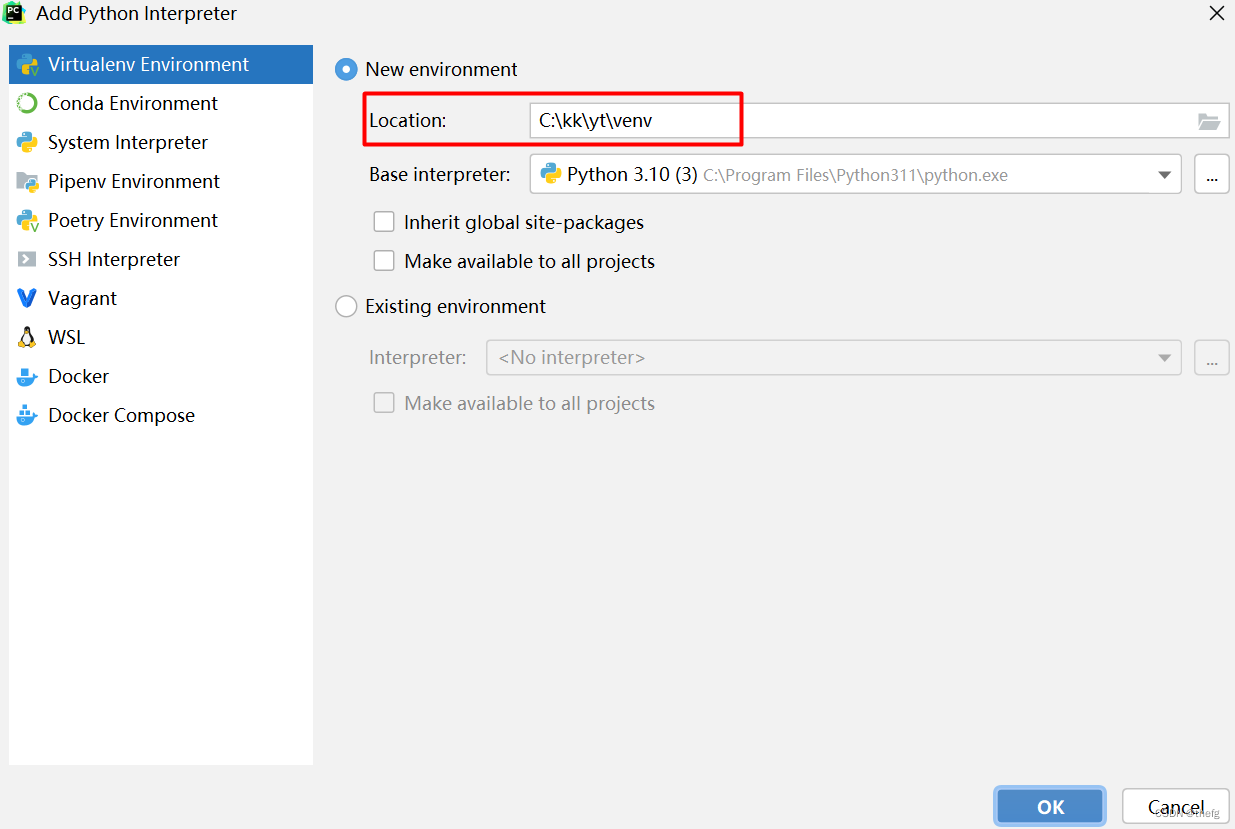Viewport: 1235px width, 829px height.
Task: Select the New environment radio button
Action: point(346,69)
